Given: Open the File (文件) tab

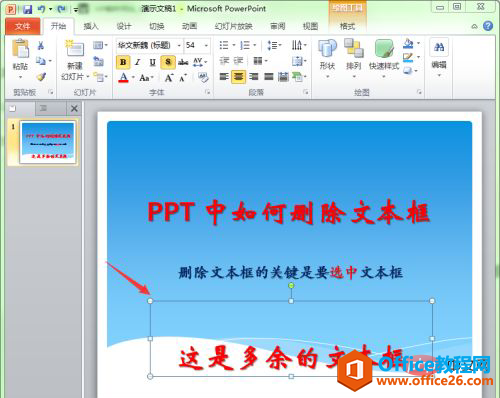Looking at the screenshot, I should (x=22, y=26).
